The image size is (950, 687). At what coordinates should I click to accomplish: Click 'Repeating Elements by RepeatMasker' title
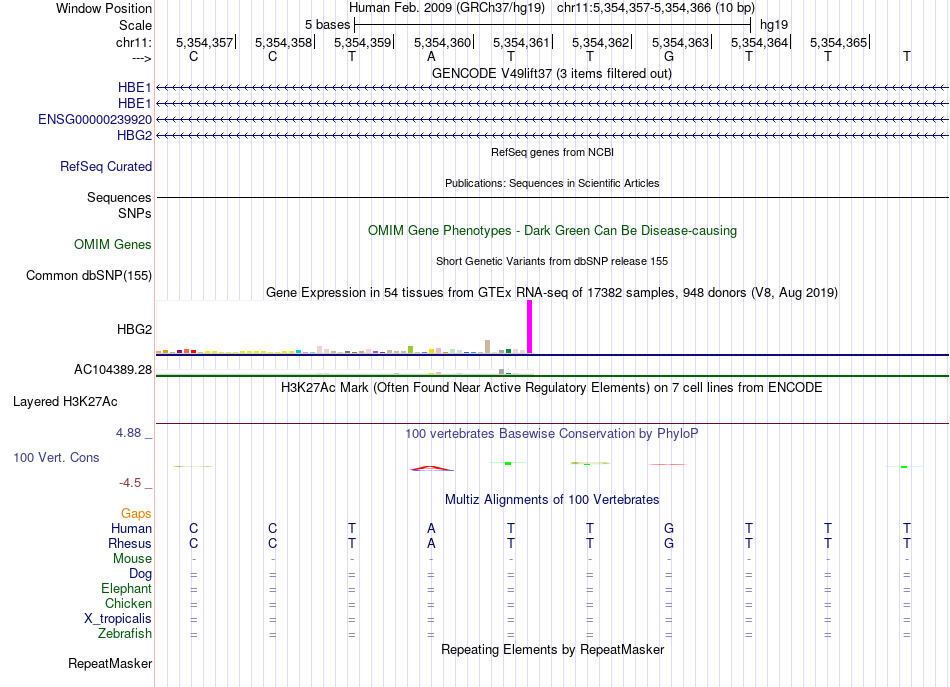pos(553,649)
